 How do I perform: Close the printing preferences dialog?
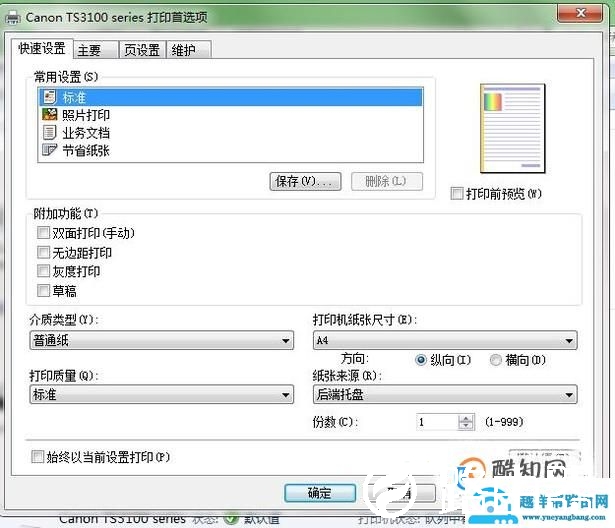click(x=580, y=13)
